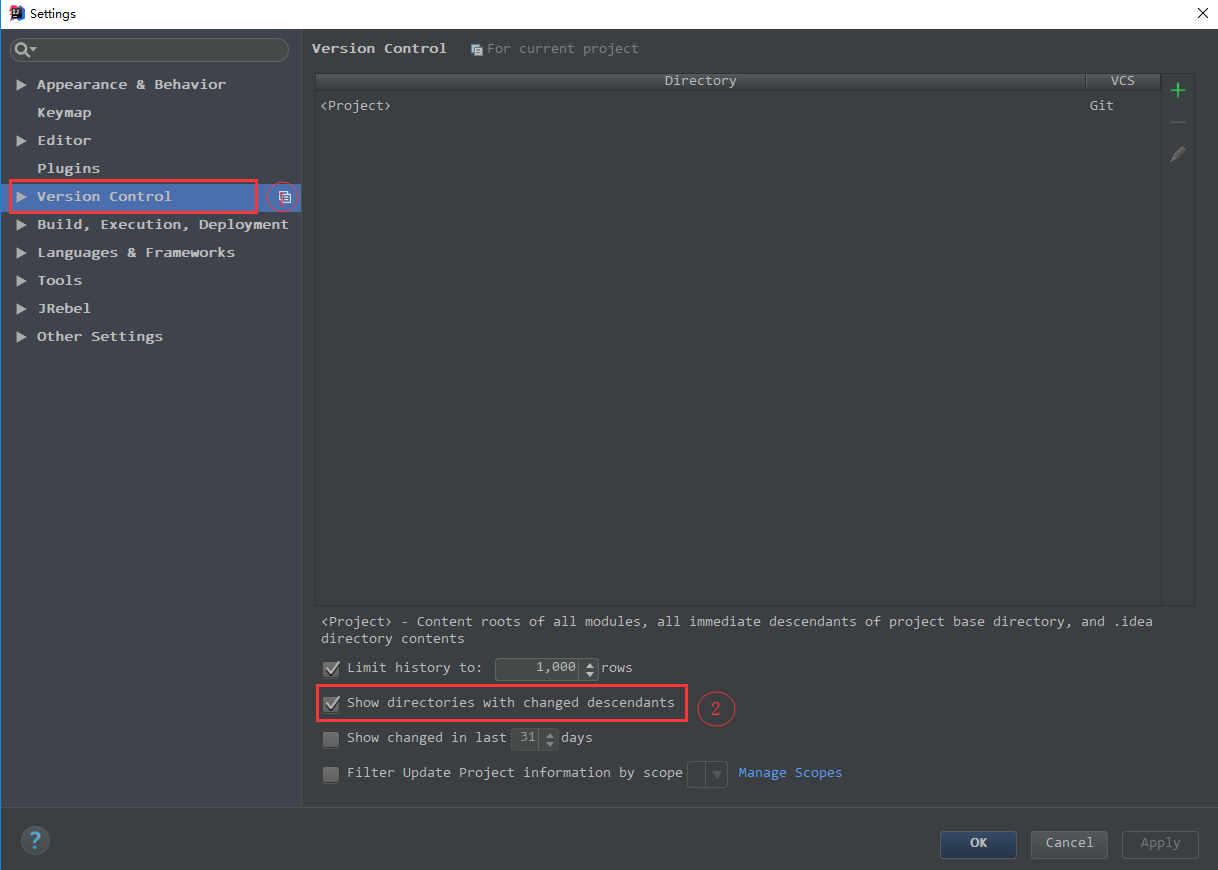Add a new directory mapping with green plus icon

(x=1178, y=90)
